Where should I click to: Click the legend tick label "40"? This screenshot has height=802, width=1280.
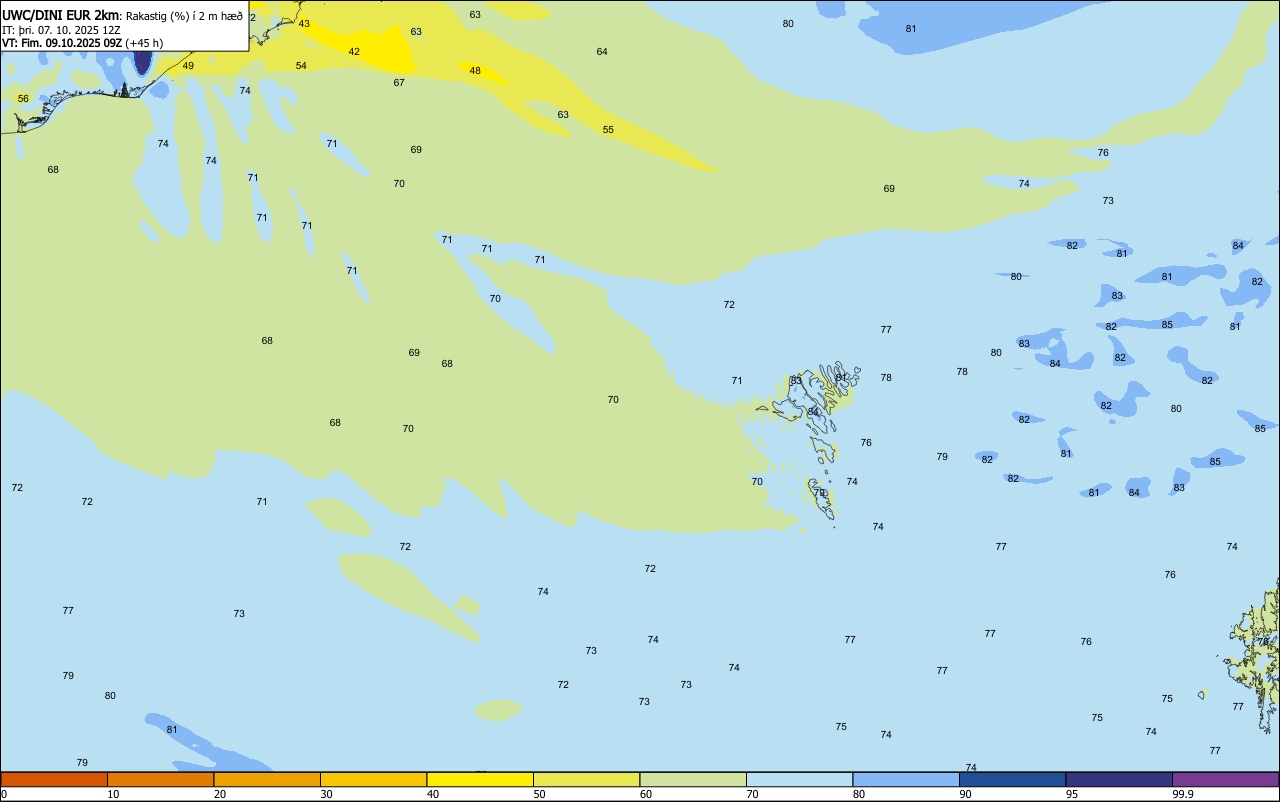click(433, 794)
